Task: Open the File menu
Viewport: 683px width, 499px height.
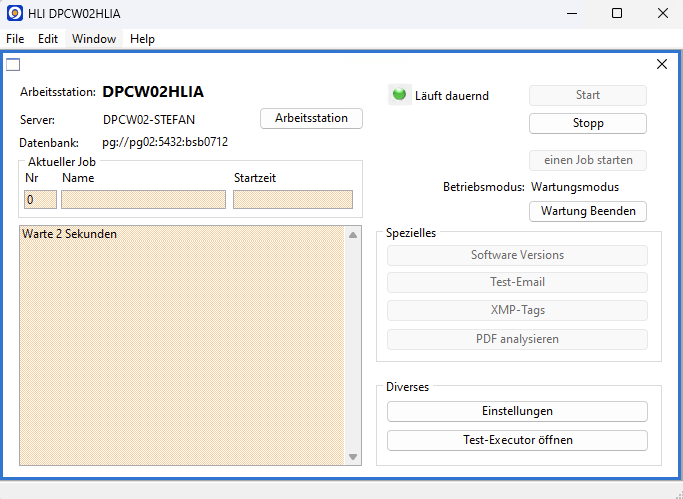Action: click(15, 39)
